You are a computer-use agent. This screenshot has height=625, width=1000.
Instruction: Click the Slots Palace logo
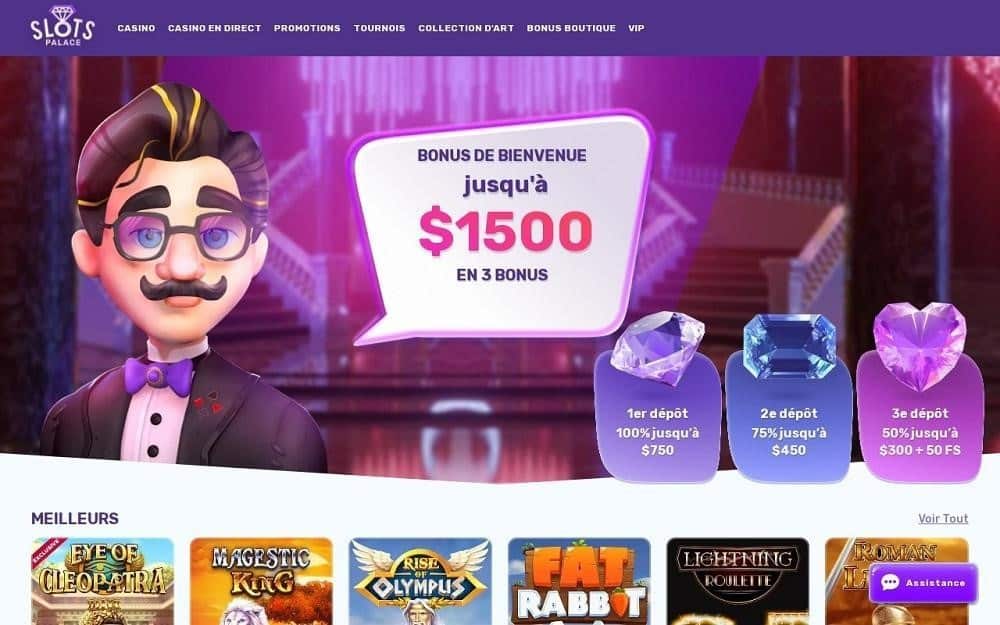(62, 26)
